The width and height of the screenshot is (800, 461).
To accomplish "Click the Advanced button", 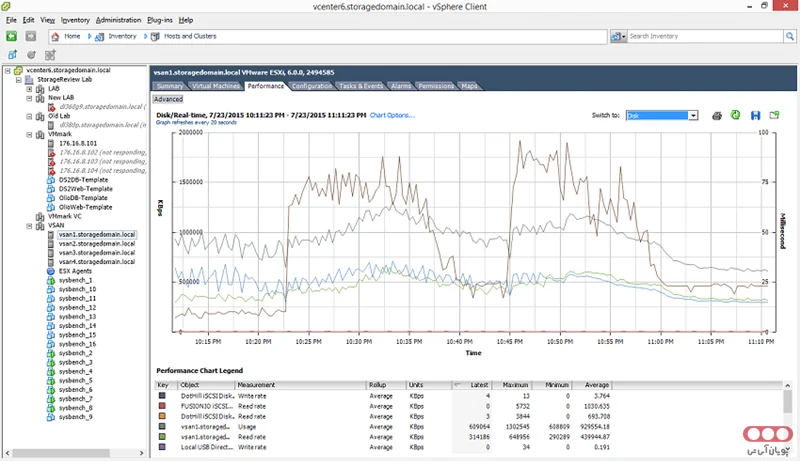I will pos(168,99).
